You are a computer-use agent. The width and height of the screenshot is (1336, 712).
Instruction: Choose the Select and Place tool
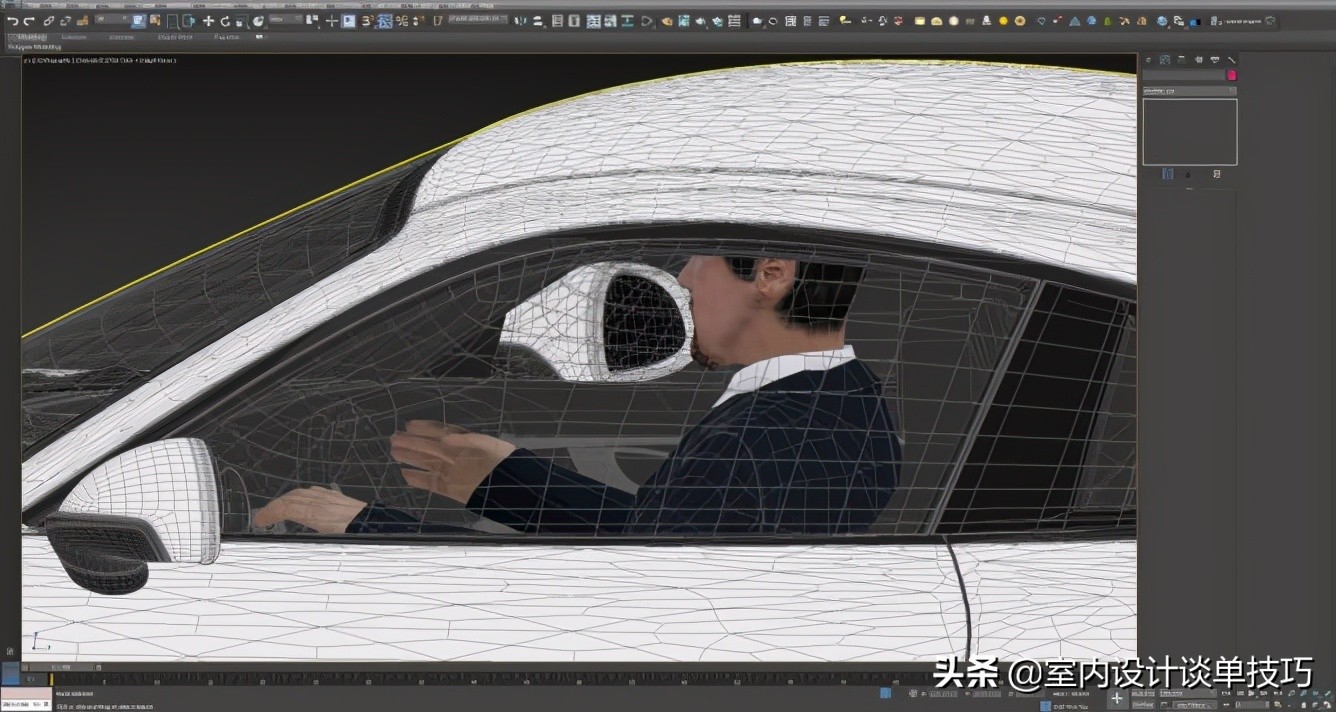tap(258, 21)
